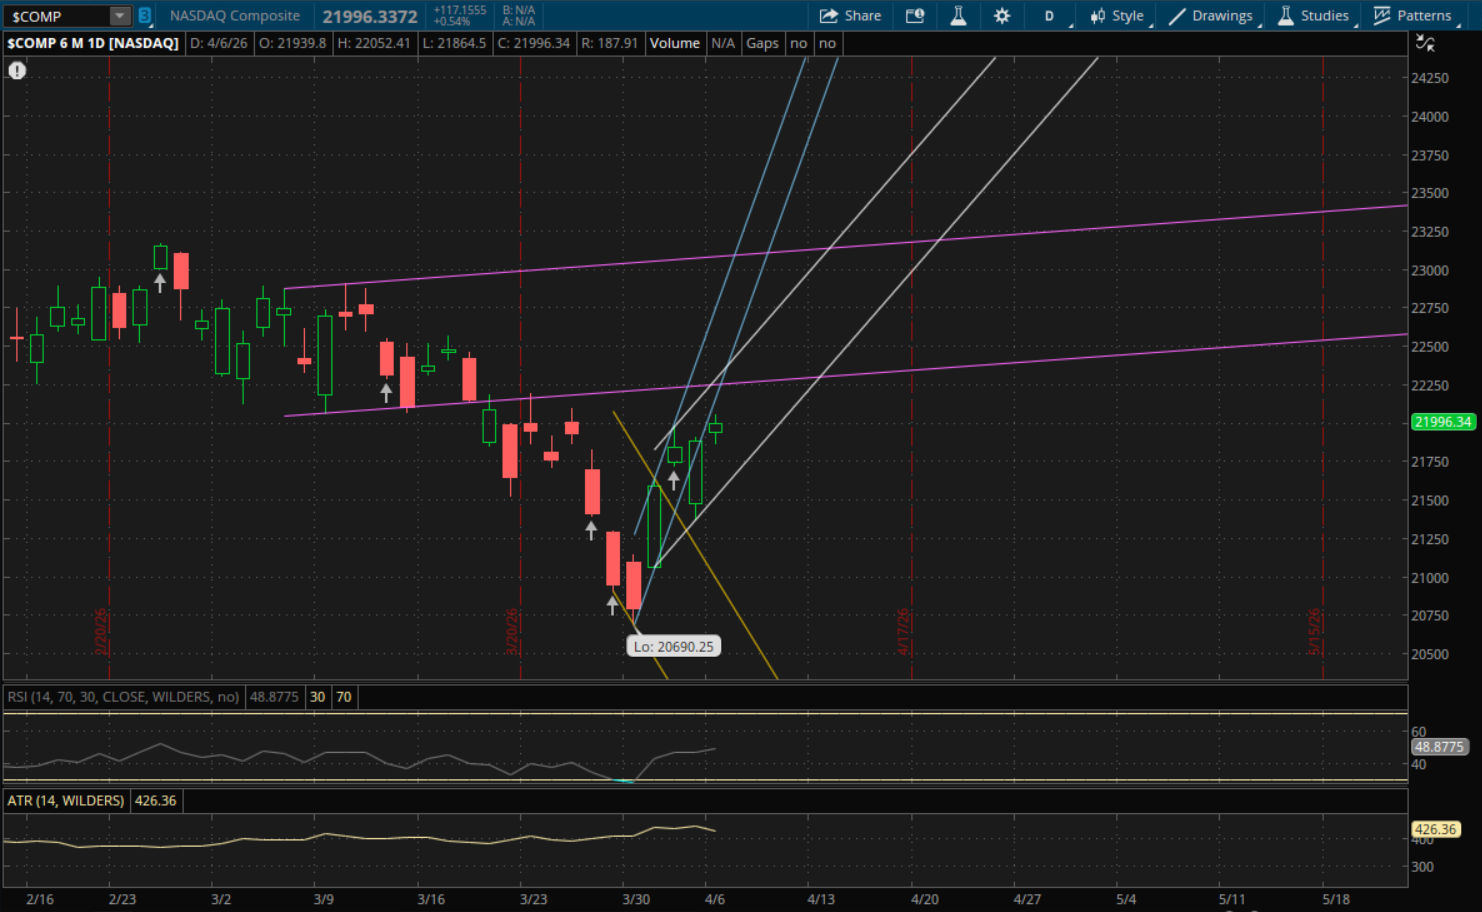Image resolution: width=1482 pixels, height=912 pixels.
Task: Click the Share button in toolbar
Action: 850,16
